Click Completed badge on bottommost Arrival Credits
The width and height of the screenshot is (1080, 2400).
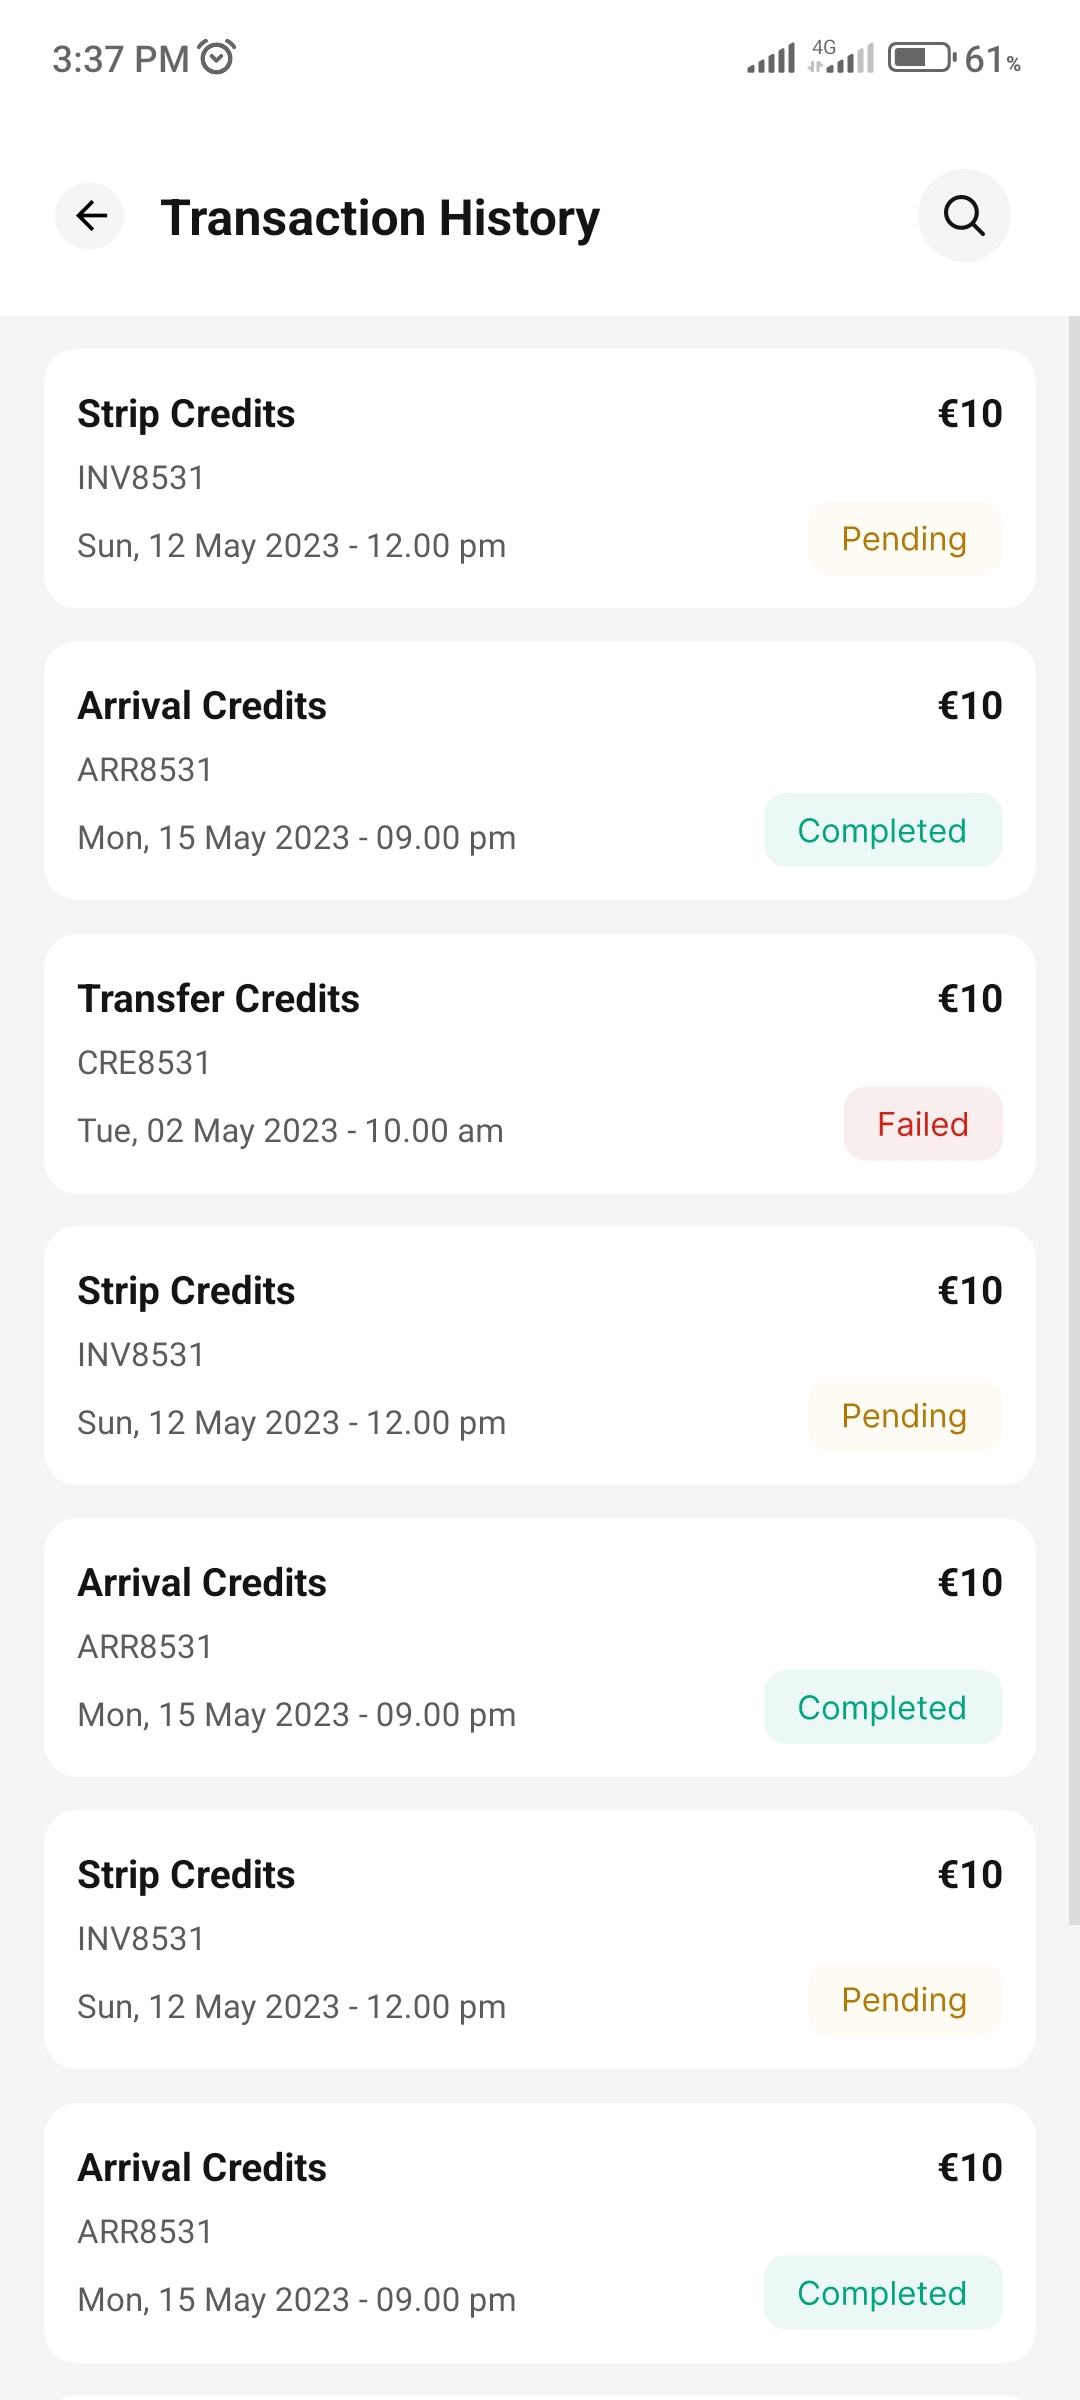[882, 2293]
